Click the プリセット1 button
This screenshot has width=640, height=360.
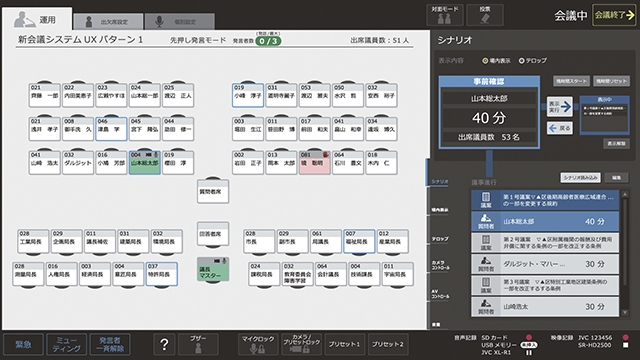point(344,344)
